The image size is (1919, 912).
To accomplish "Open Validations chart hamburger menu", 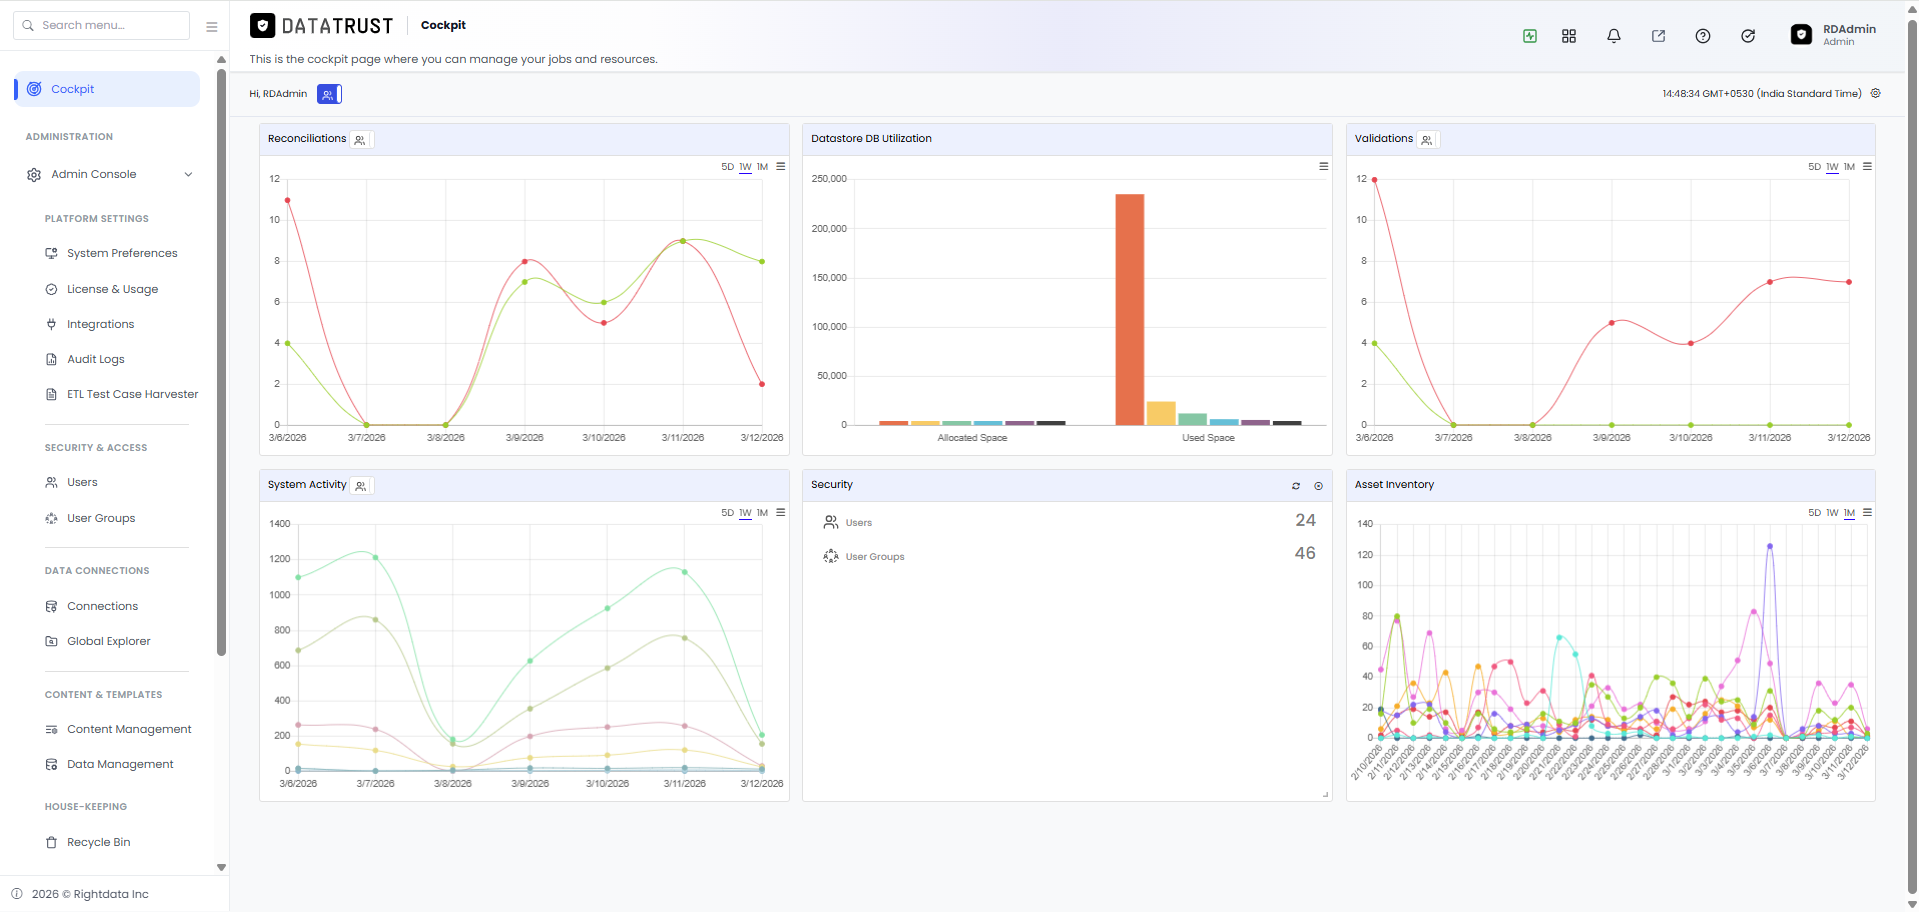I will pyautogui.click(x=1867, y=166).
